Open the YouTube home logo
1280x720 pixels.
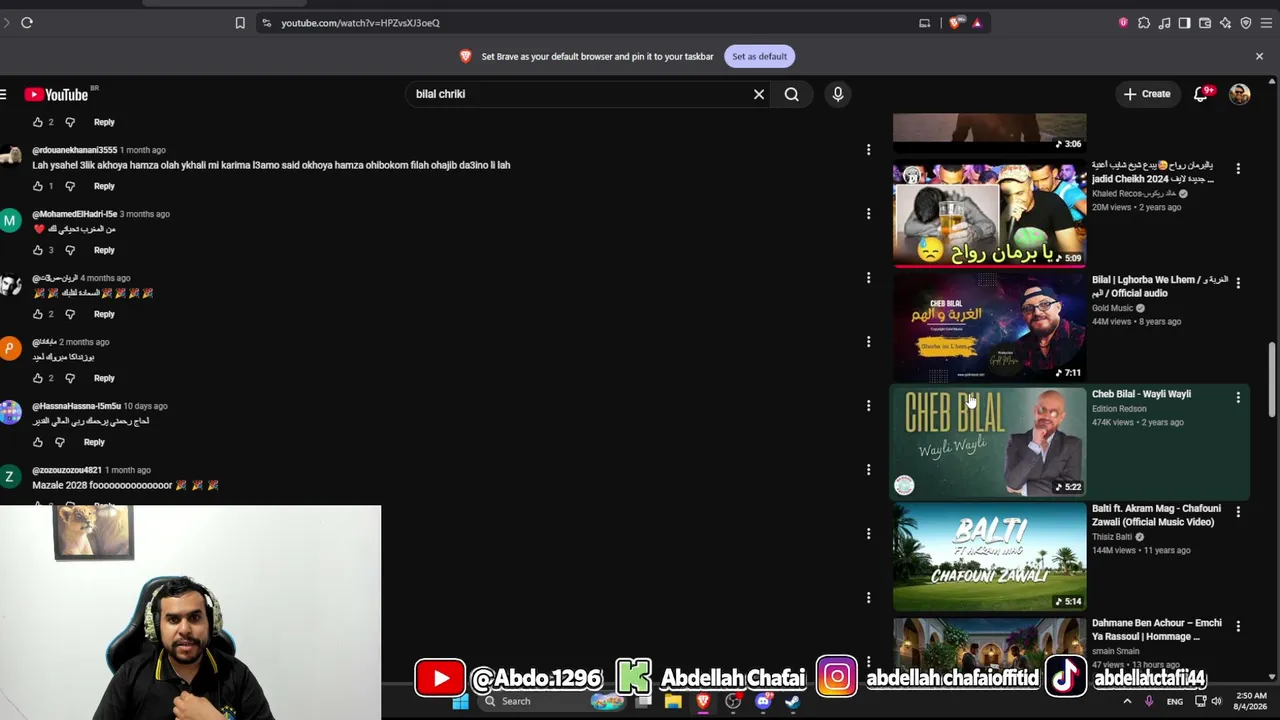click(x=57, y=94)
